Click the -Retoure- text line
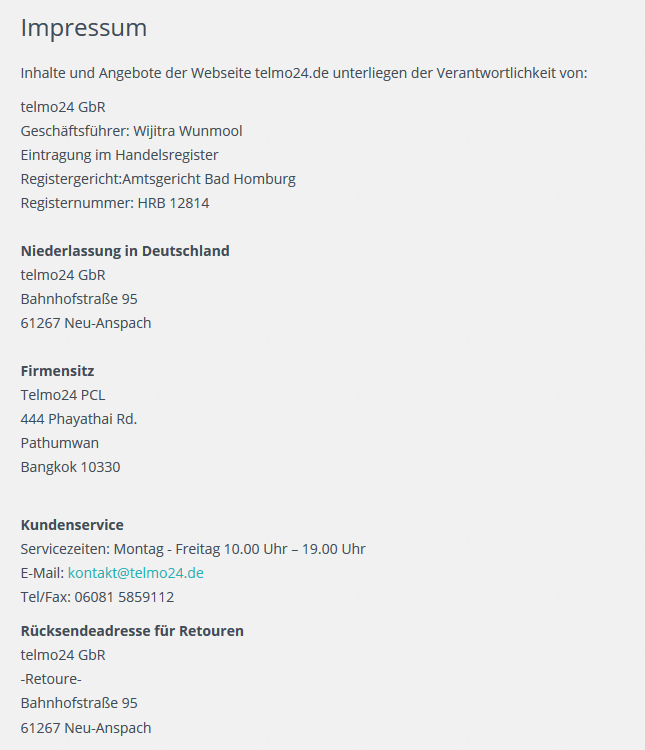 (51, 679)
